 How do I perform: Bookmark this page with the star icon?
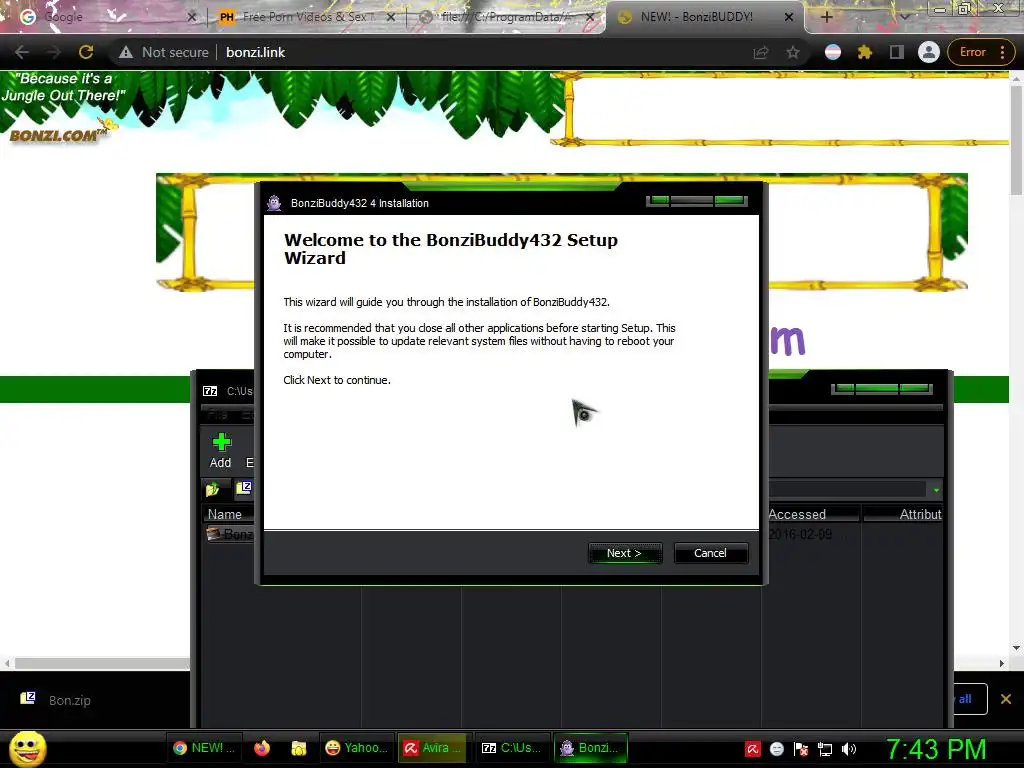[793, 52]
